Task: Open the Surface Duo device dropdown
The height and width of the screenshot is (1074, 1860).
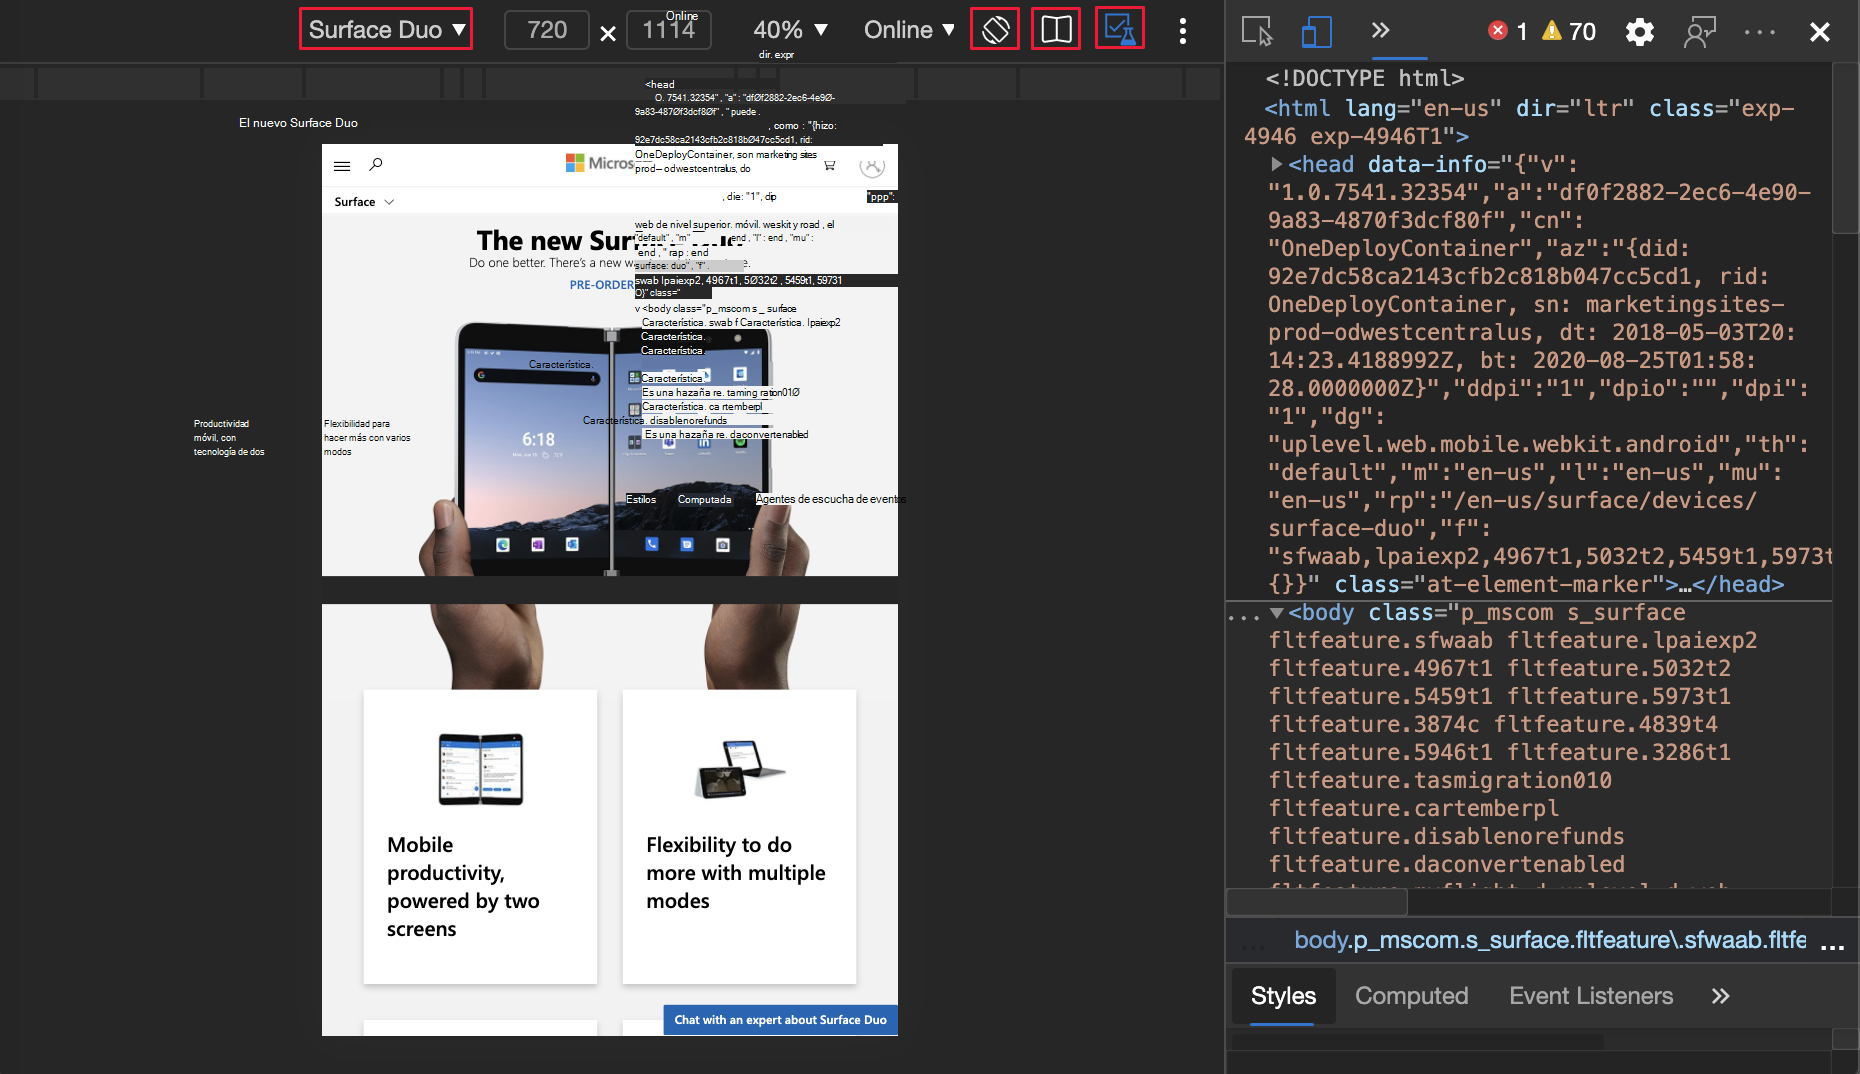Action: point(385,29)
